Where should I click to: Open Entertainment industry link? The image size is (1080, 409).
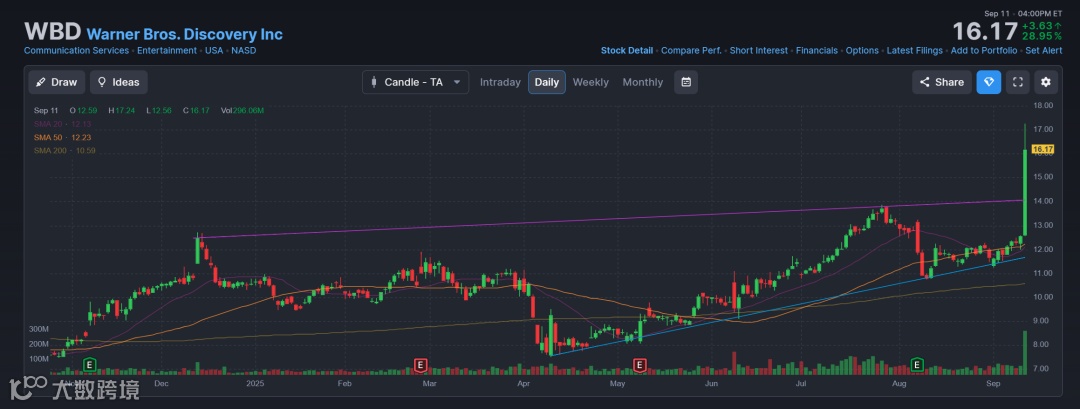pos(167,50)
